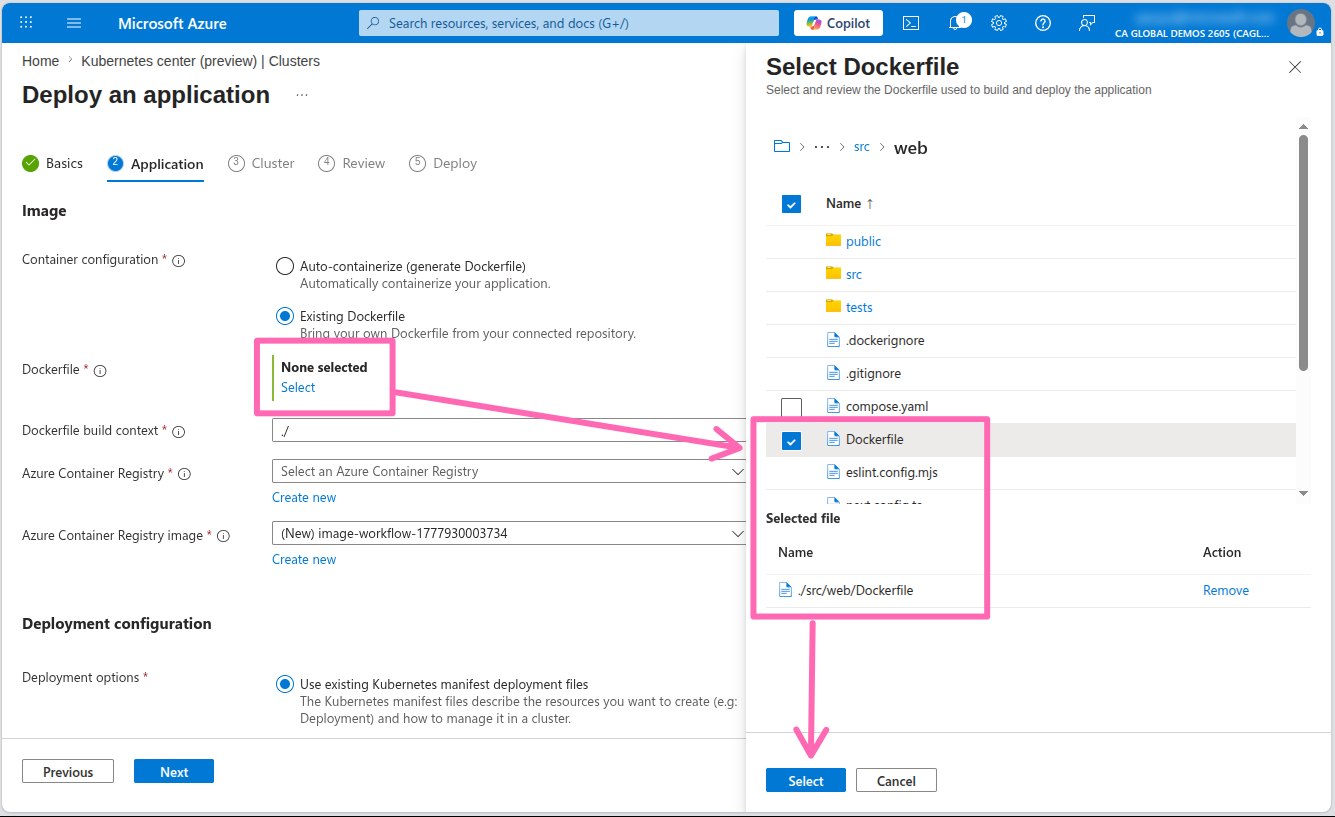The image size is (1335, 817).
Task: Show info for Azure Container Registry
Action: [x=184, y=475]
